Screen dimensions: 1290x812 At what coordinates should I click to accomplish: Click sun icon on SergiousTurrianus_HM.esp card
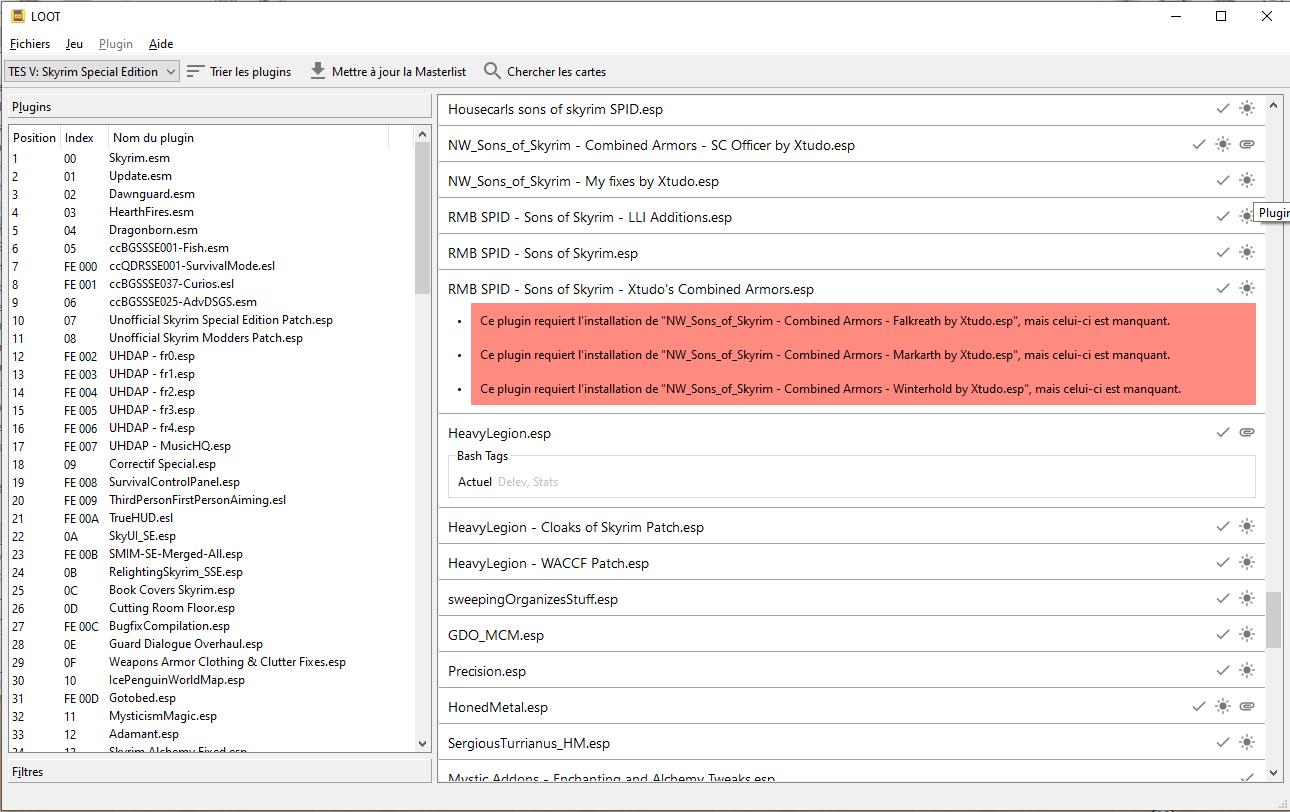1246,742
